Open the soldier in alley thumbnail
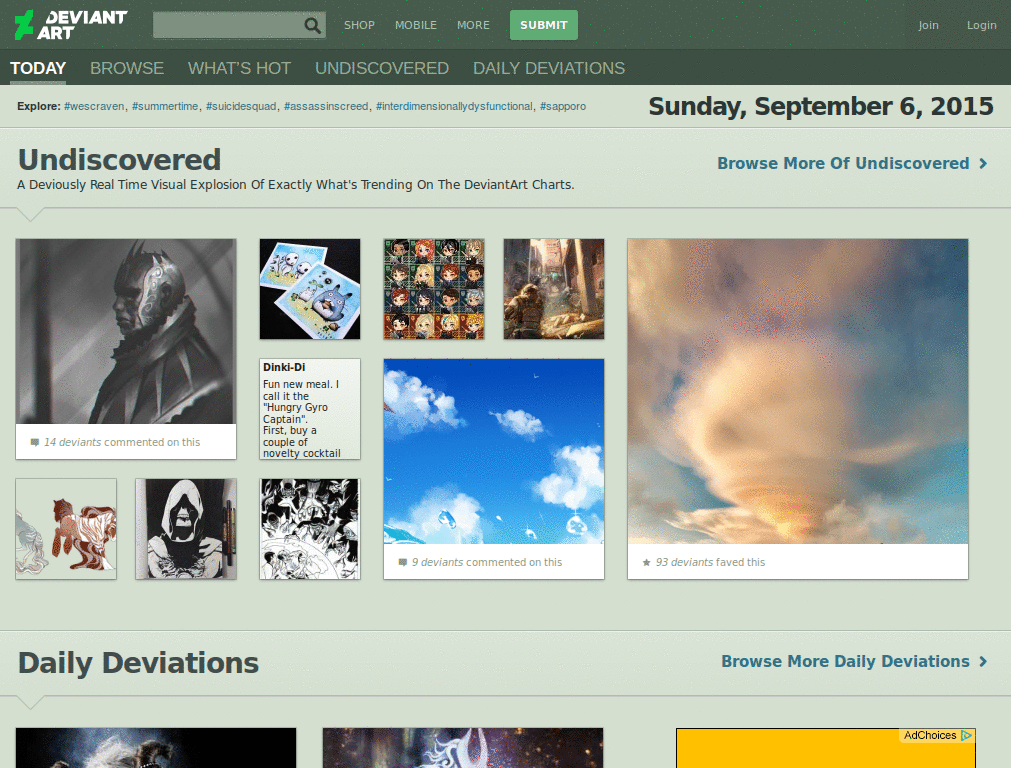 click(554, 289)
